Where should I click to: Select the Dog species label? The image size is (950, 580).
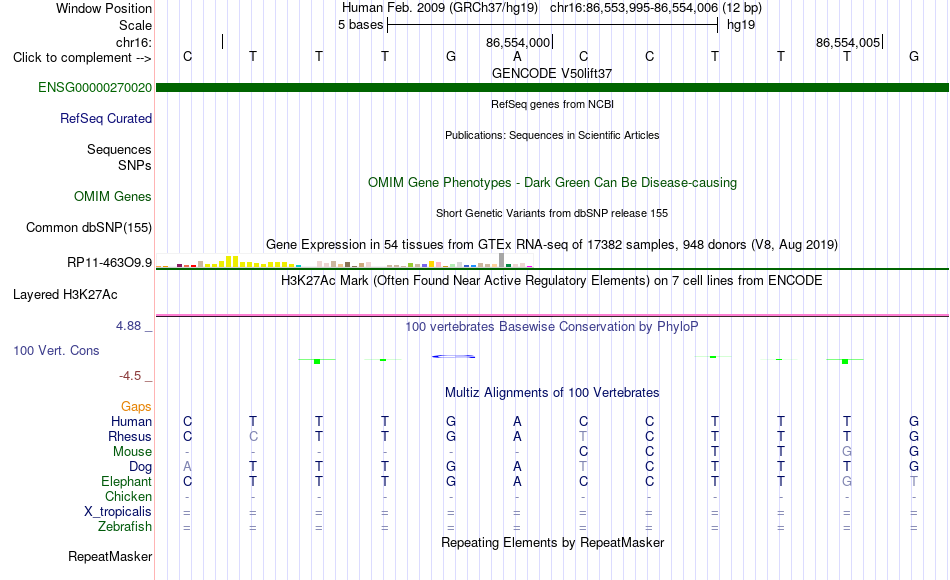[x=140, y=467]
